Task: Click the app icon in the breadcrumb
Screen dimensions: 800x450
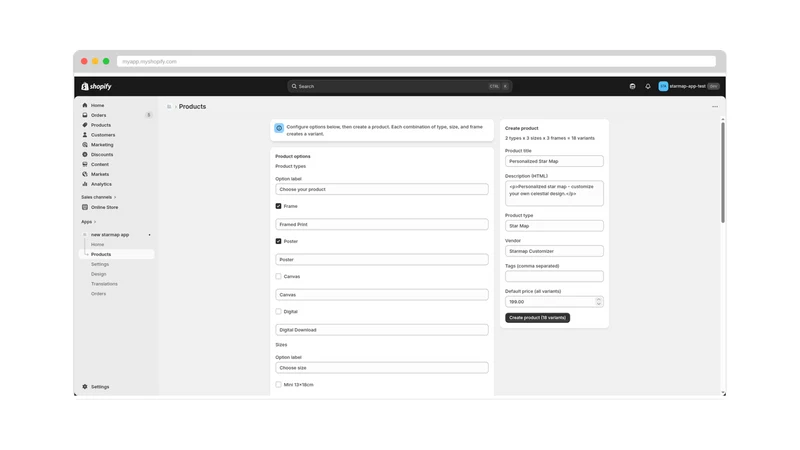Action: (169, 107)
